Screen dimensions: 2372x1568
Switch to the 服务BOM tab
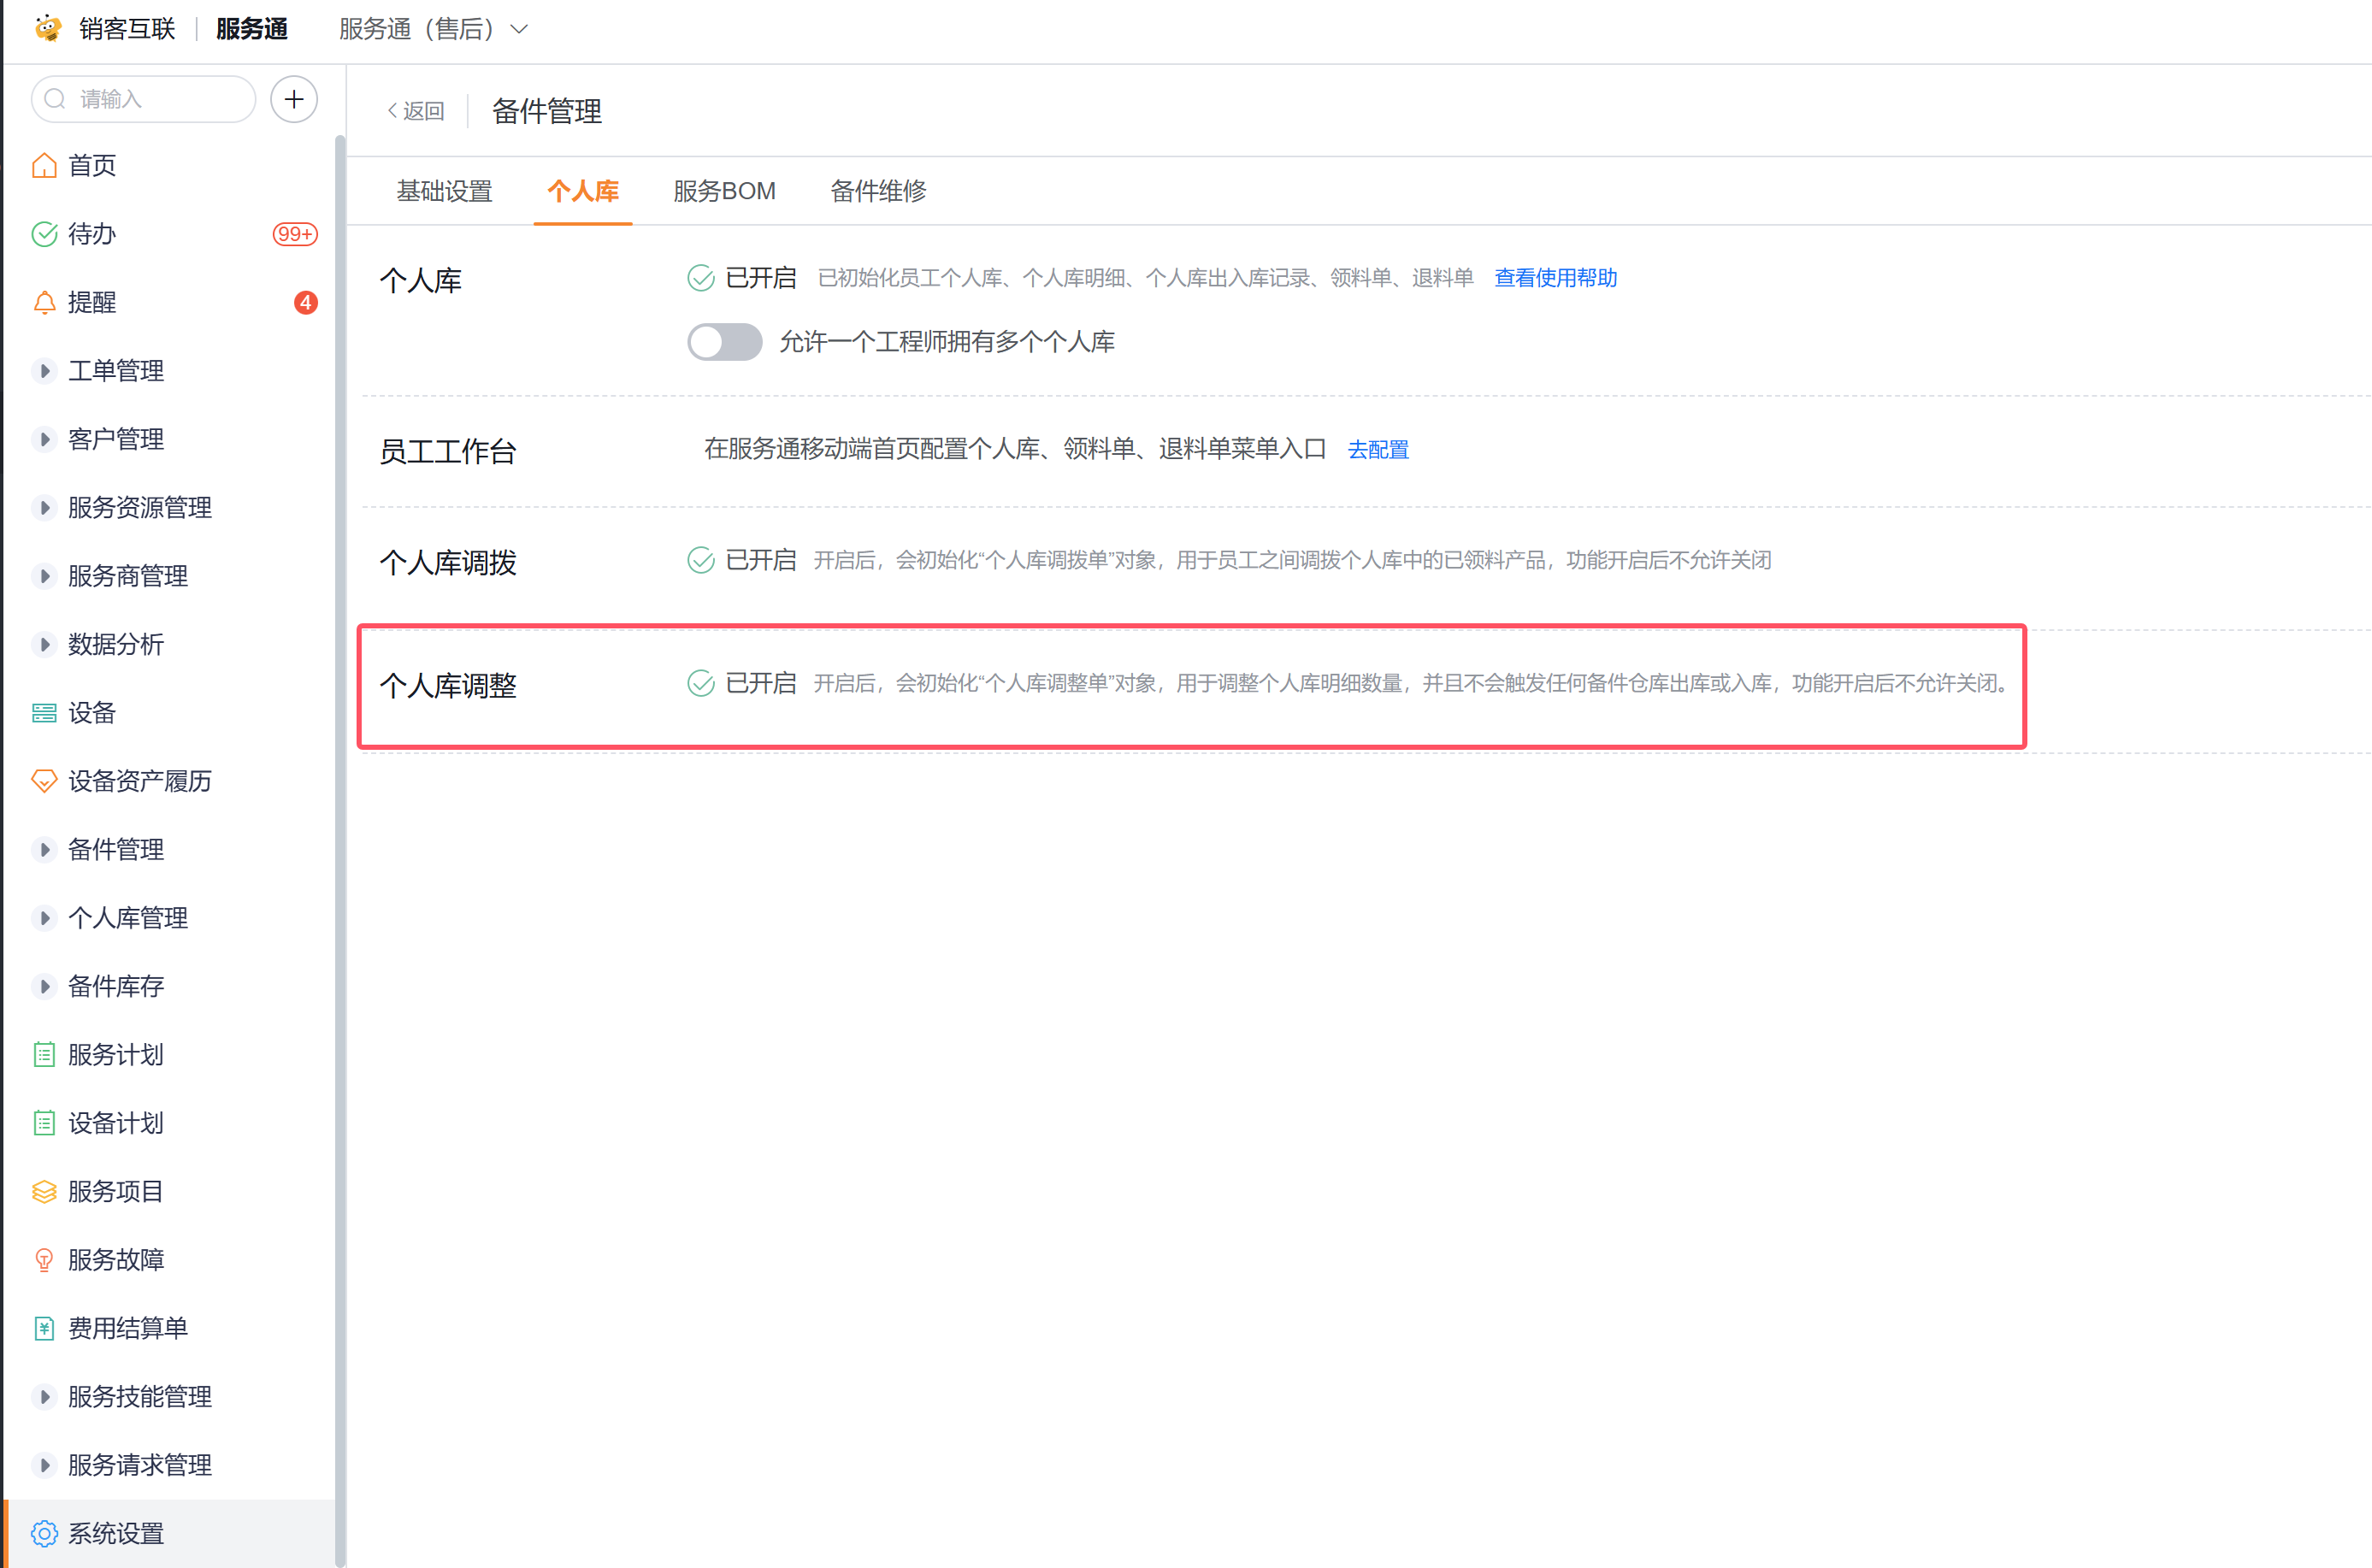724,191
